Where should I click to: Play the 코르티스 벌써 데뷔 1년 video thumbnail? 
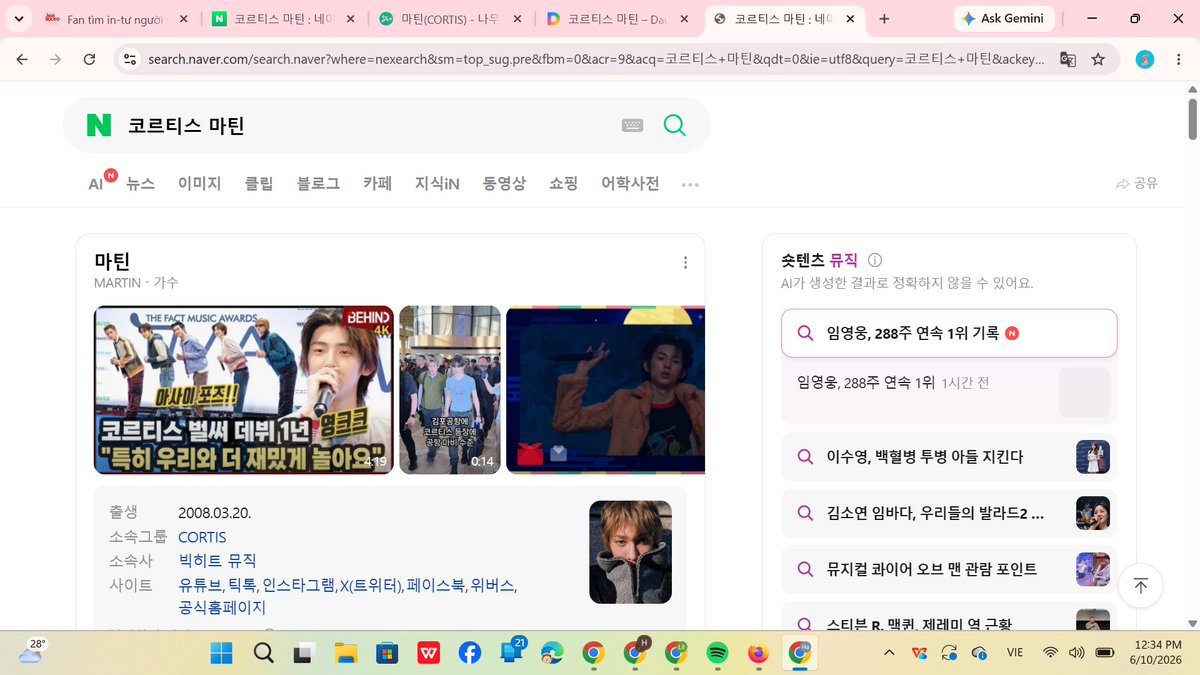(242, 389)
